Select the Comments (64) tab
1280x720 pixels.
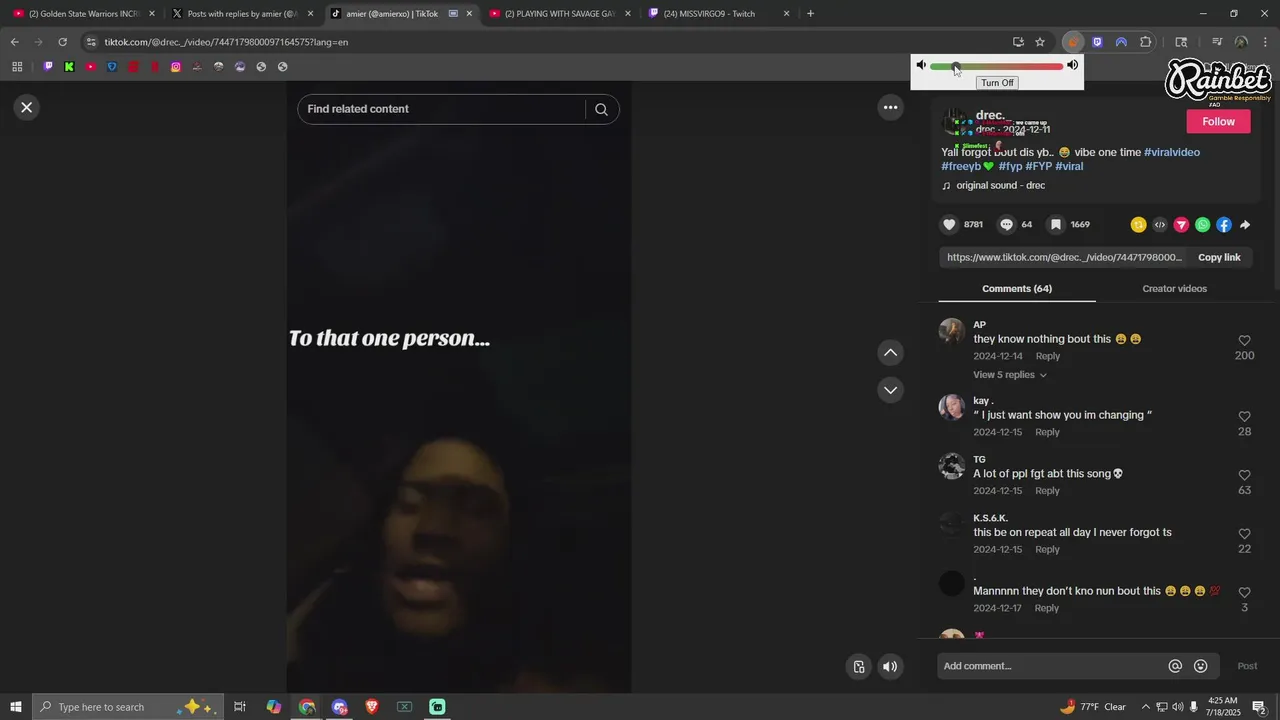(x=1017, y=288)
